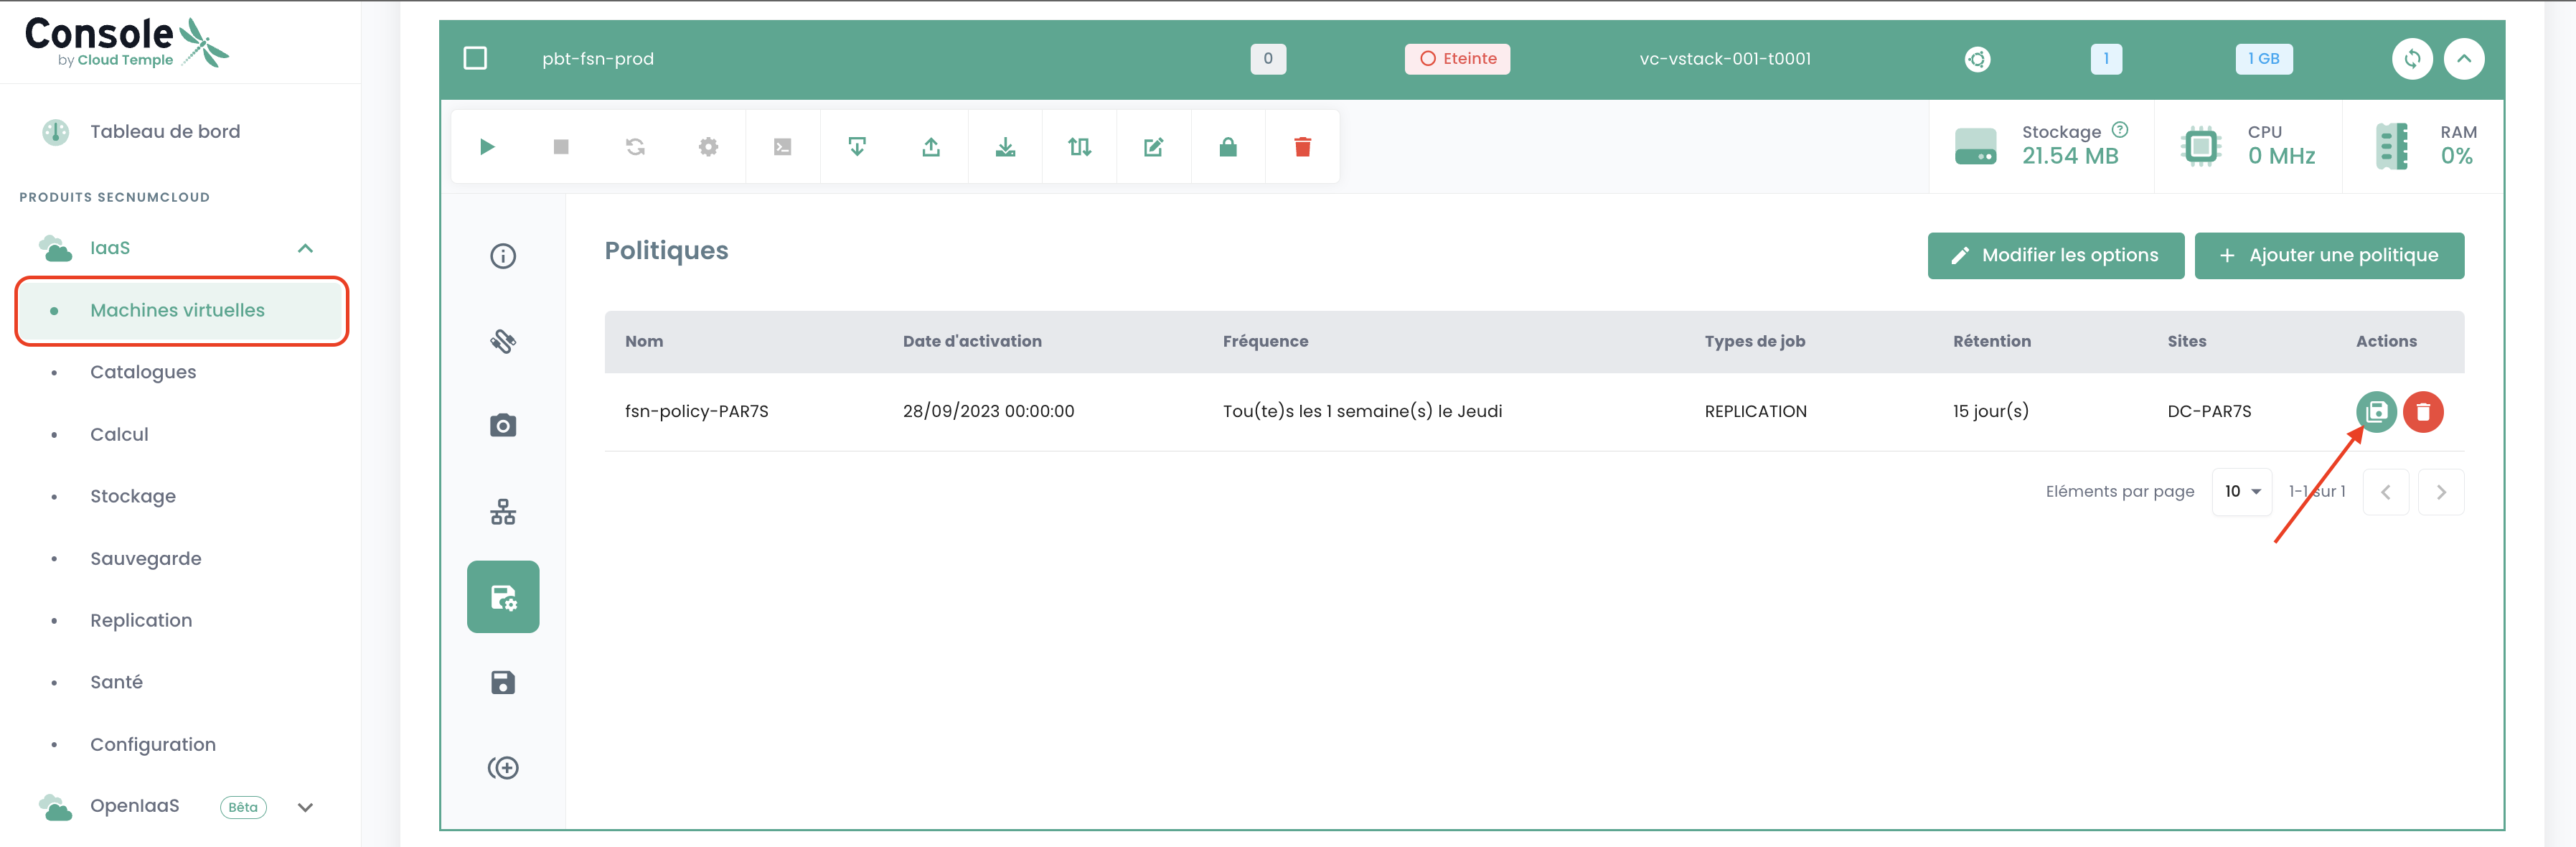Open the info tab icon in the VM panel
The width and height of the screenshot is (2576, 847).
click(503, 256)
